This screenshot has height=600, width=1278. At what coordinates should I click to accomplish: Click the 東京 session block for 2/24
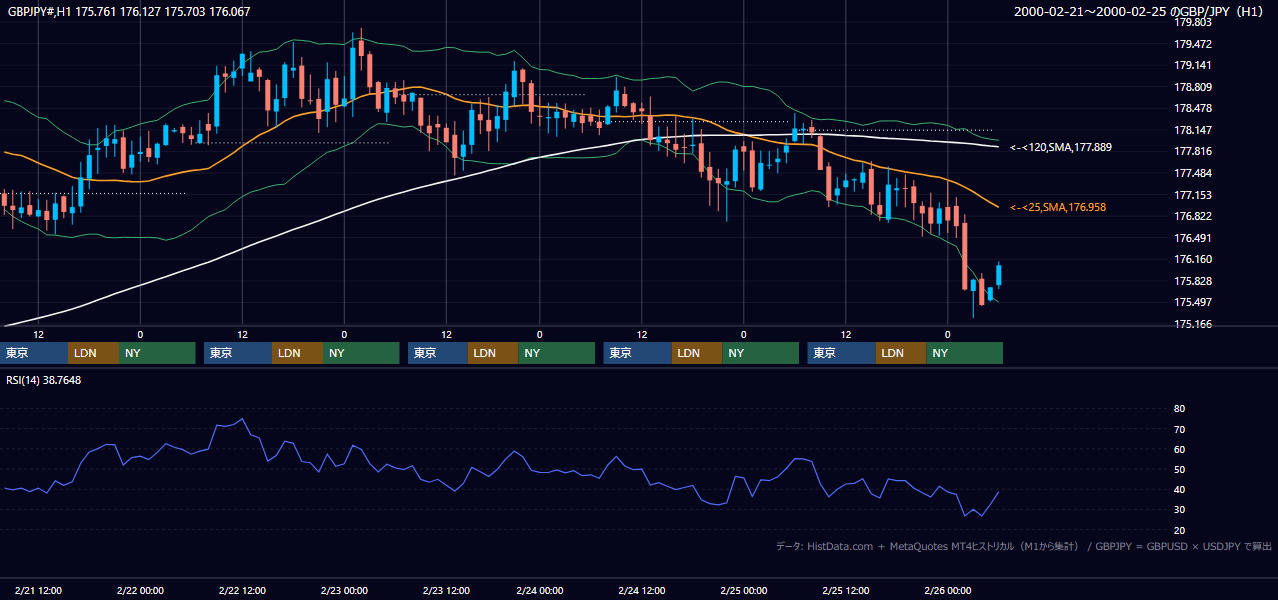pos(638,353)
